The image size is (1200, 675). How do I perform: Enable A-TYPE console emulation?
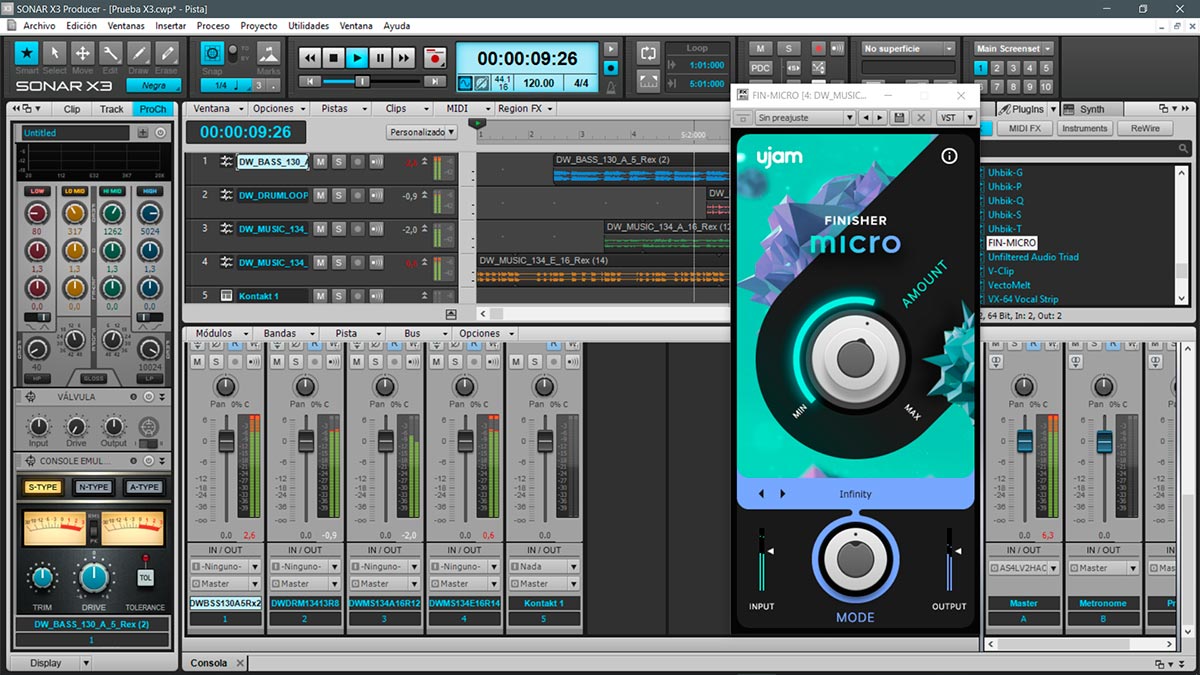(144, 487)
